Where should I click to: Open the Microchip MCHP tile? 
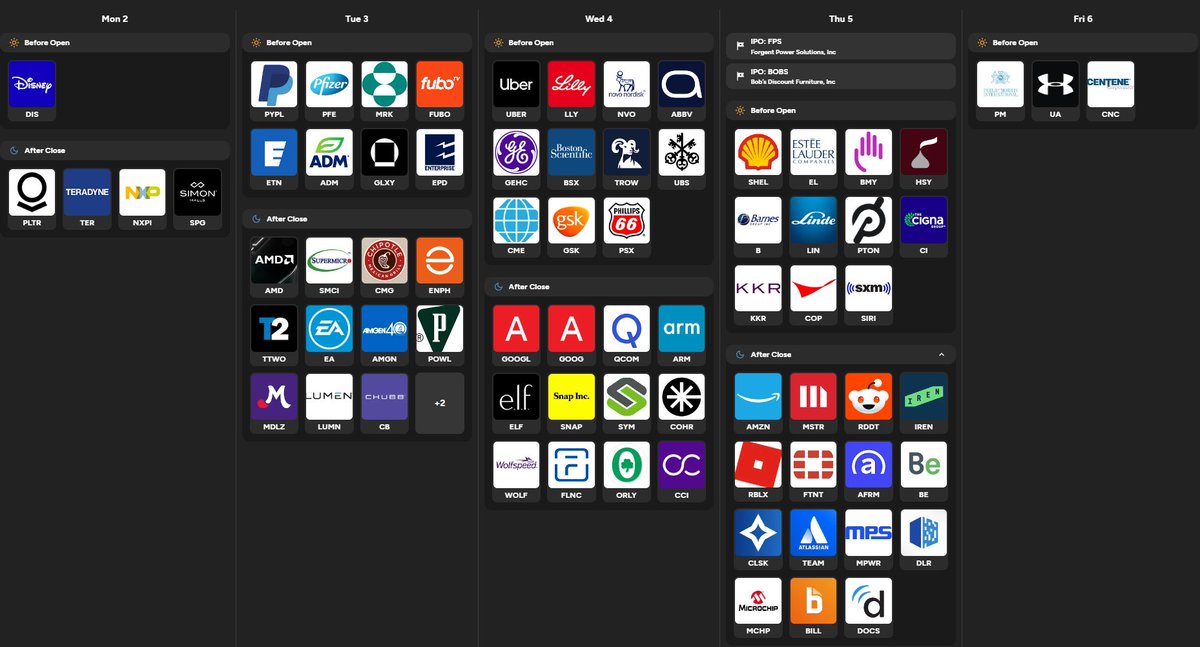[758, 607]
